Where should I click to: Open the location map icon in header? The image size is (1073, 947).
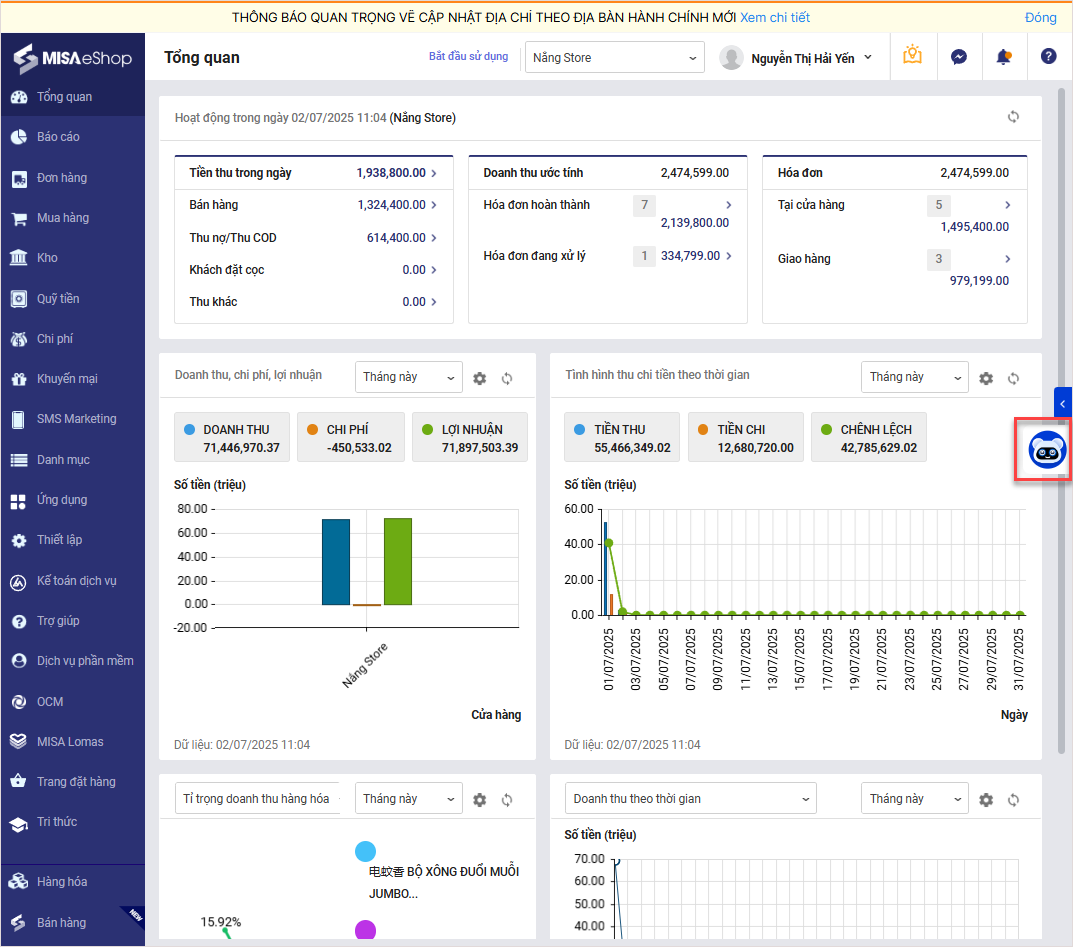pyautogui.click(x=912, y=56)
